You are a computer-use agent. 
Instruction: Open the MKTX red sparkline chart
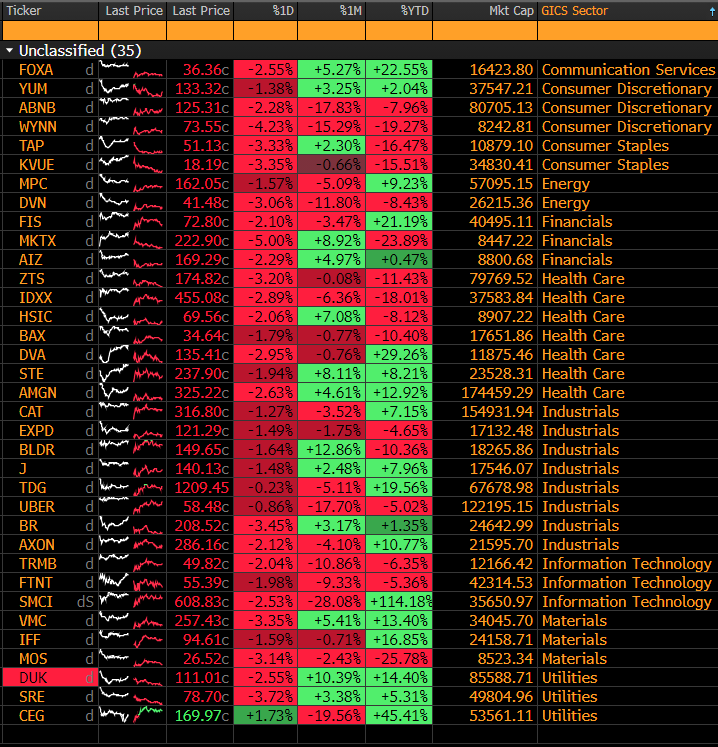click(x=148, y=241)
